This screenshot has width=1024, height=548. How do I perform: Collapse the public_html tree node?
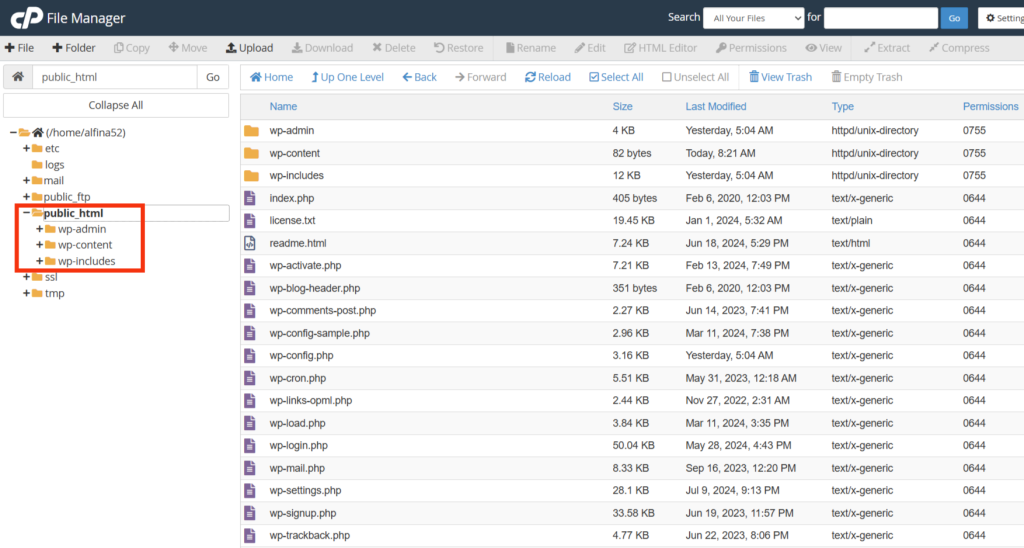coord(27,213)
